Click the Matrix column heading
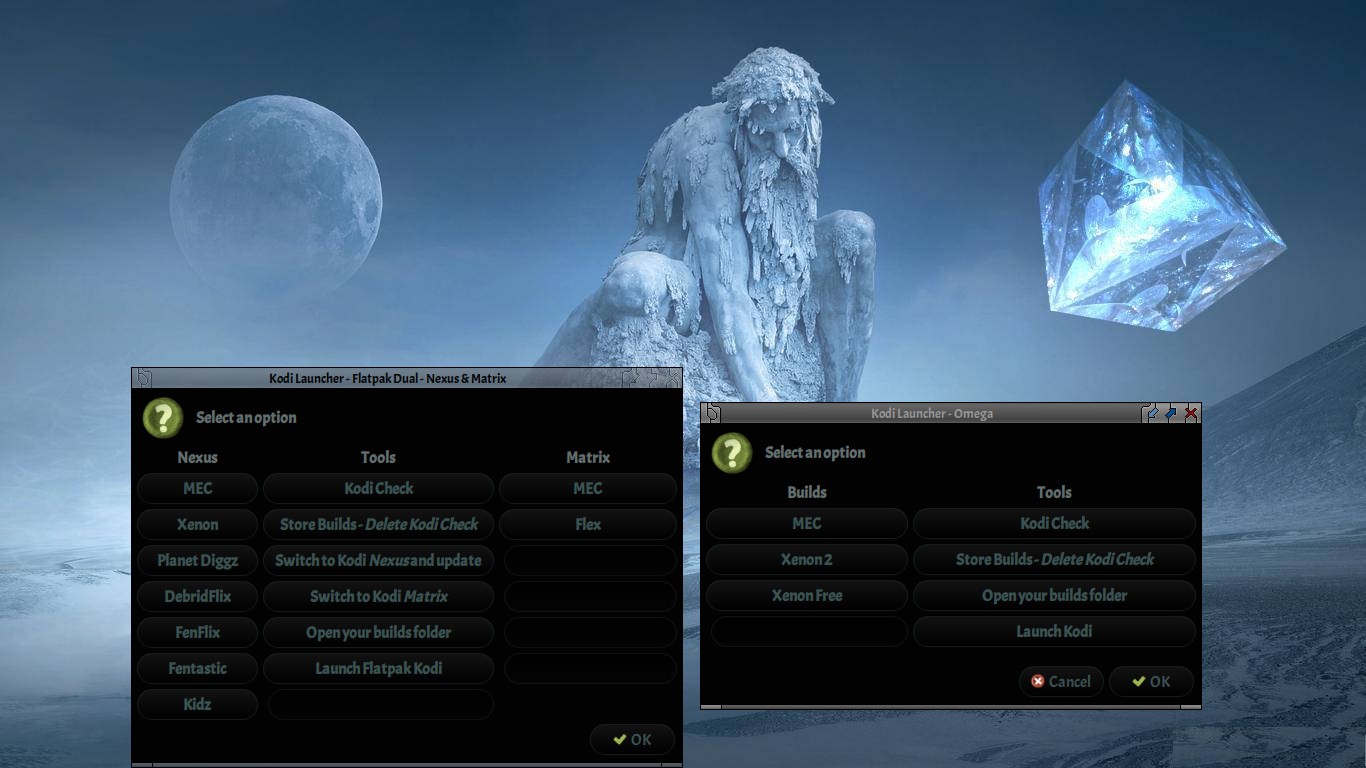This screenshot has height=768, width=1366. pyautogui.click(x=588, y=457)
